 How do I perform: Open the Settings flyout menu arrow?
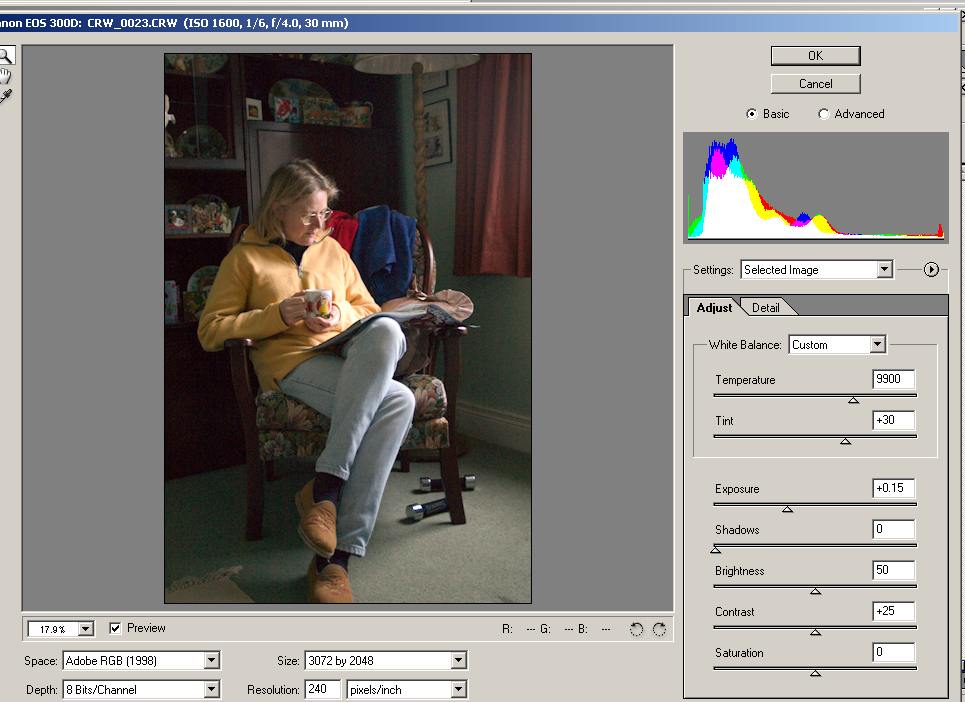pyautogui.click(x=931, y=269)
